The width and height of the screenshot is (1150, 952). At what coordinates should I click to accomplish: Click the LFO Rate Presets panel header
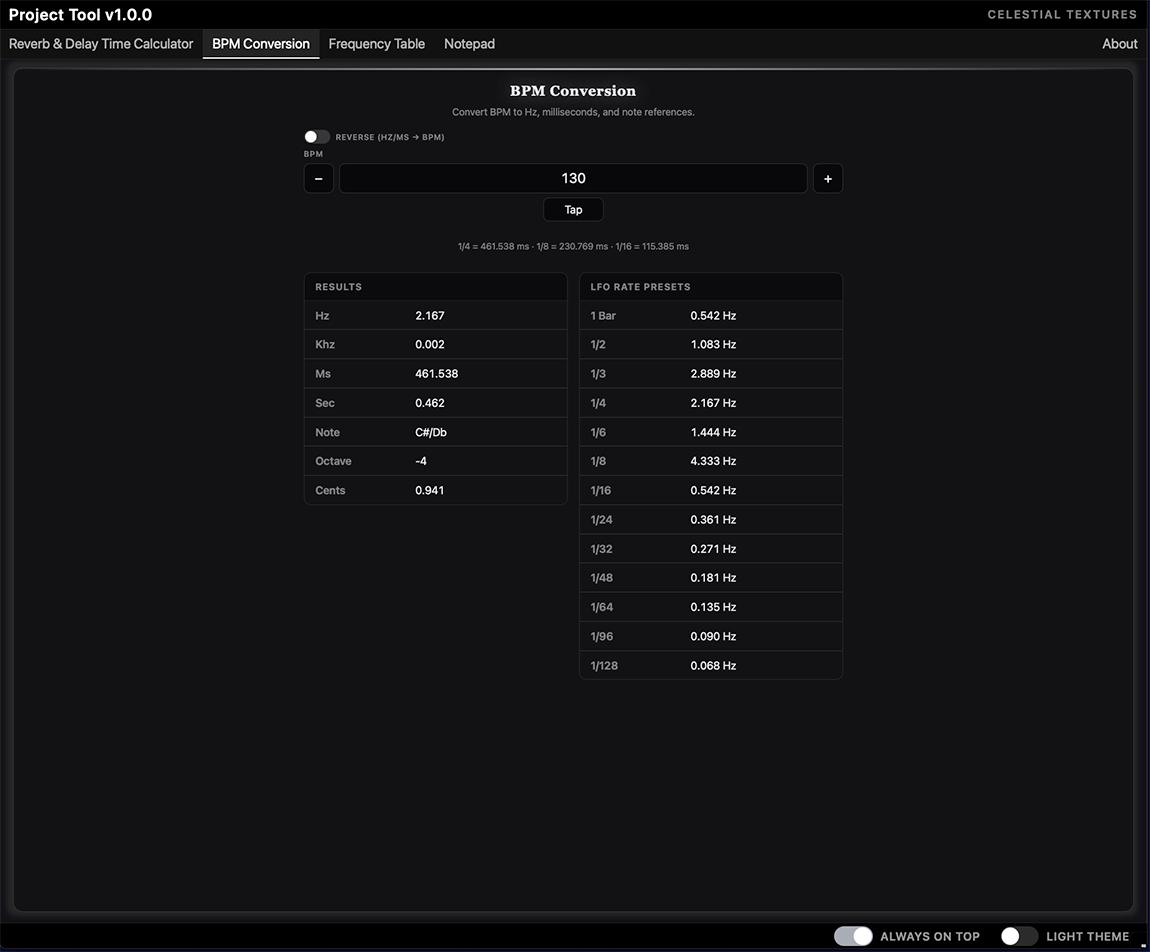point(711,287)
